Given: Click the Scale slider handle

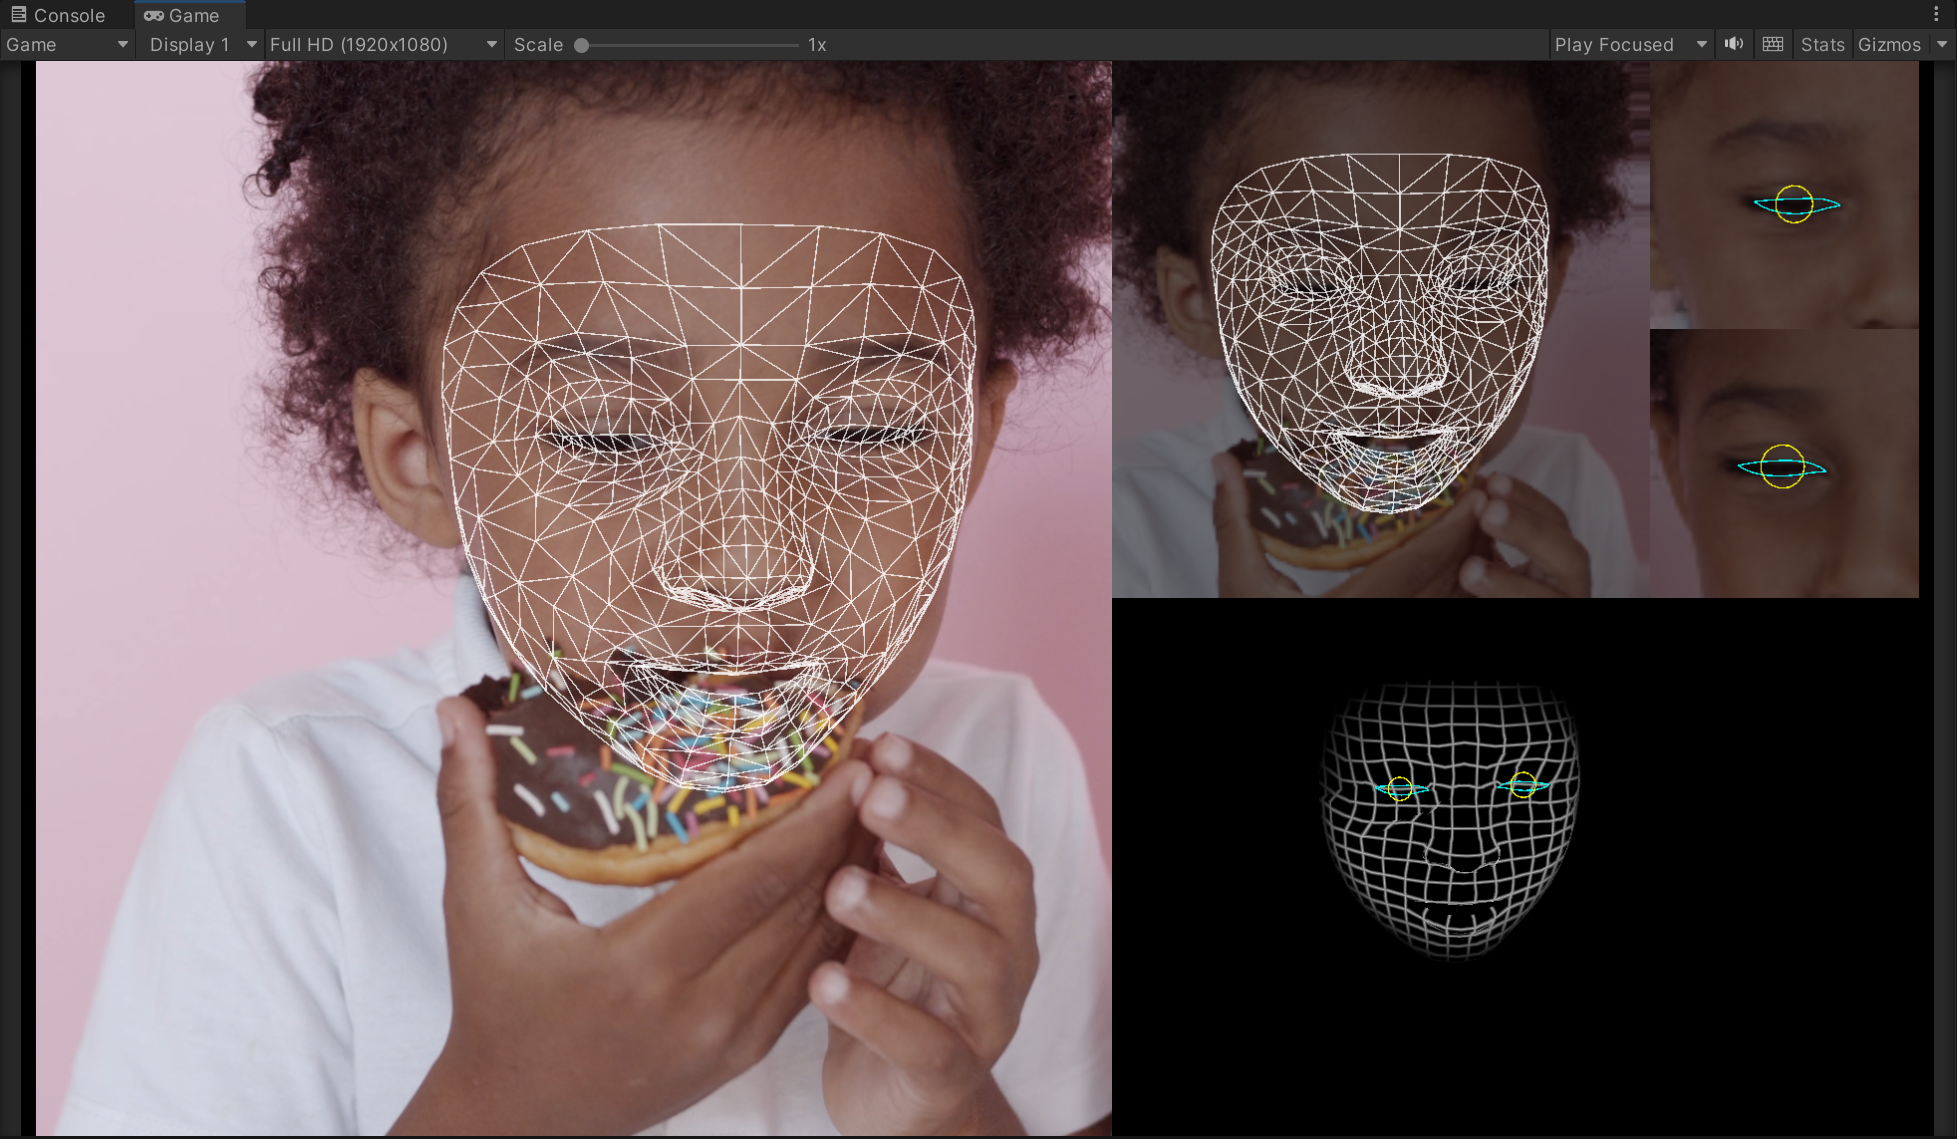Looking at the screenshot, I should tap(581, 45).
